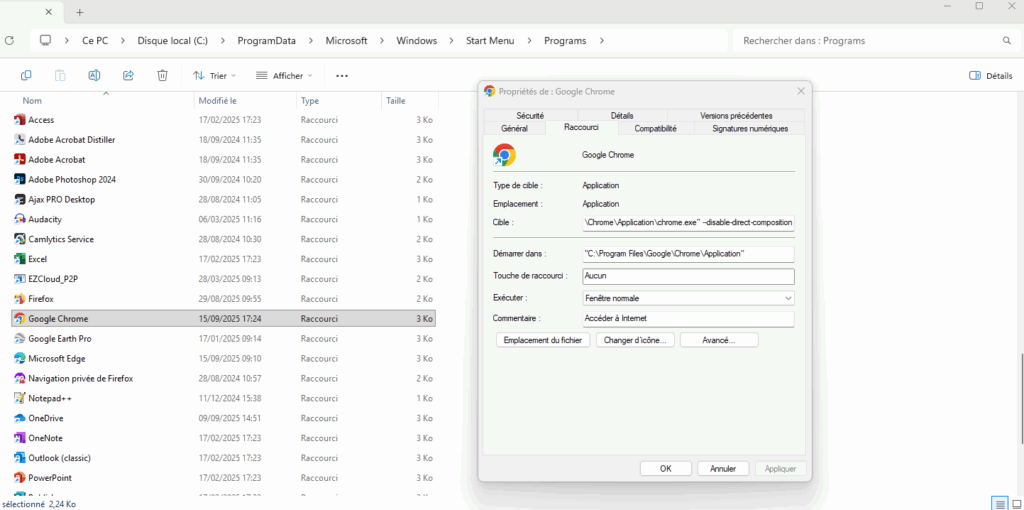Switch to the Général tab
The height and width of the screenshot is (510, 1024).
coord(515,129)
